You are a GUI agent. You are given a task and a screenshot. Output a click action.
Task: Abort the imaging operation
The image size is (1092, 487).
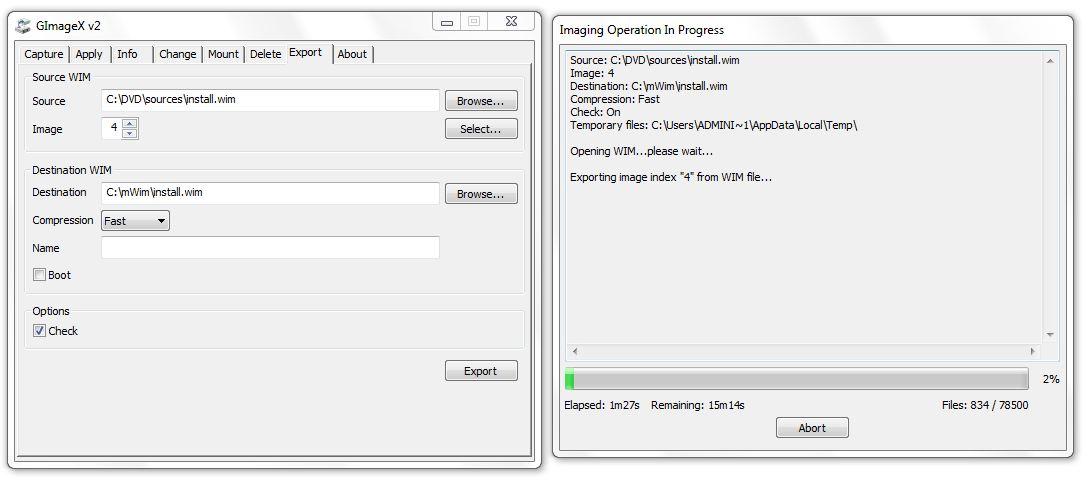[x=812, y=428]
